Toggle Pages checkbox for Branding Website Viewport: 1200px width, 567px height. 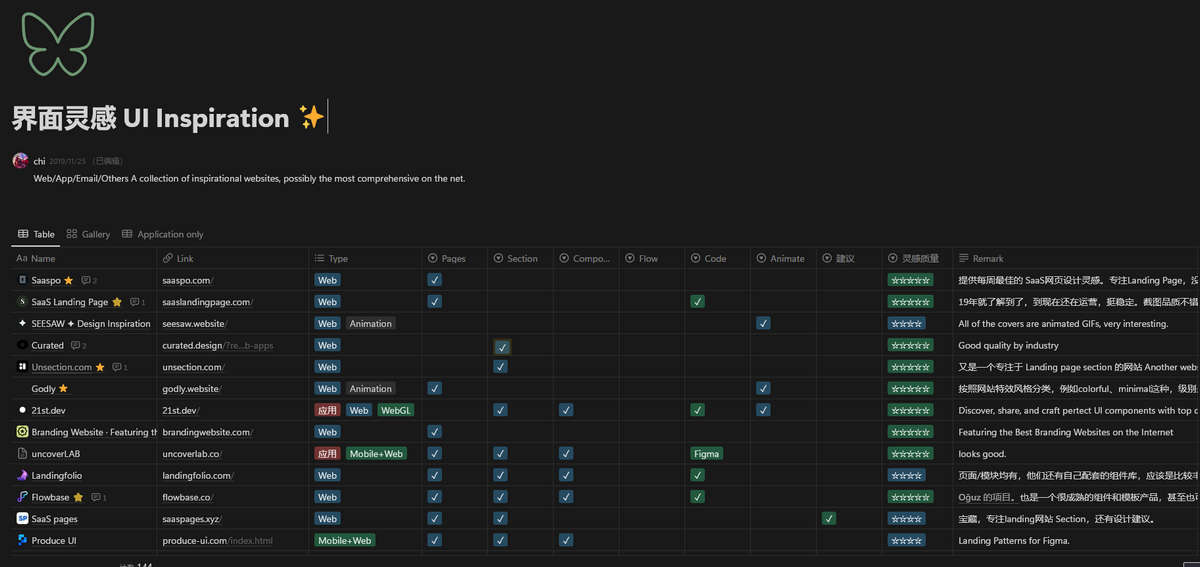[434, 432]
